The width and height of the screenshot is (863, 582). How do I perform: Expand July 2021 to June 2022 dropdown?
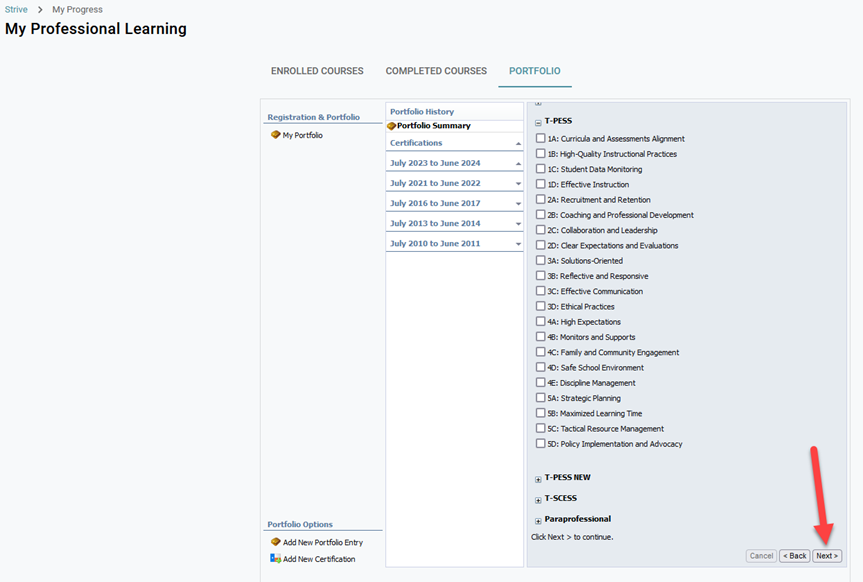[518, 184]
